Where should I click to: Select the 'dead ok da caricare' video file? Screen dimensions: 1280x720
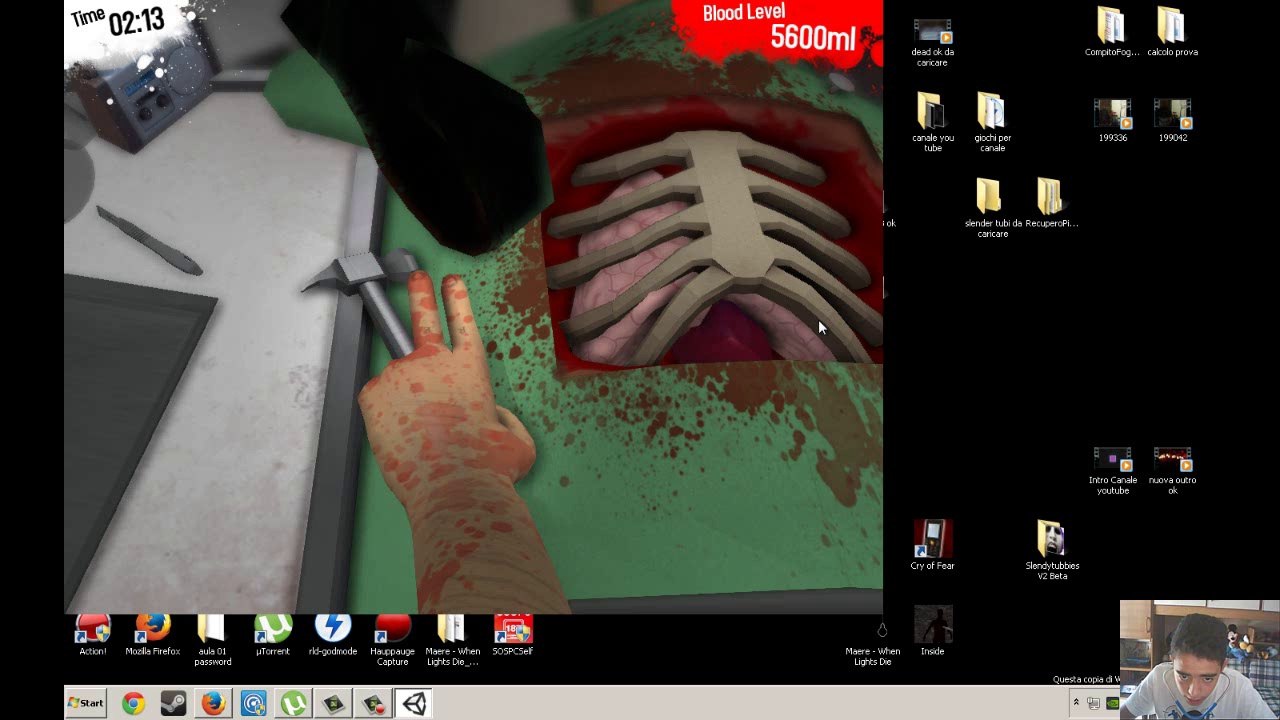click(932, 43)
